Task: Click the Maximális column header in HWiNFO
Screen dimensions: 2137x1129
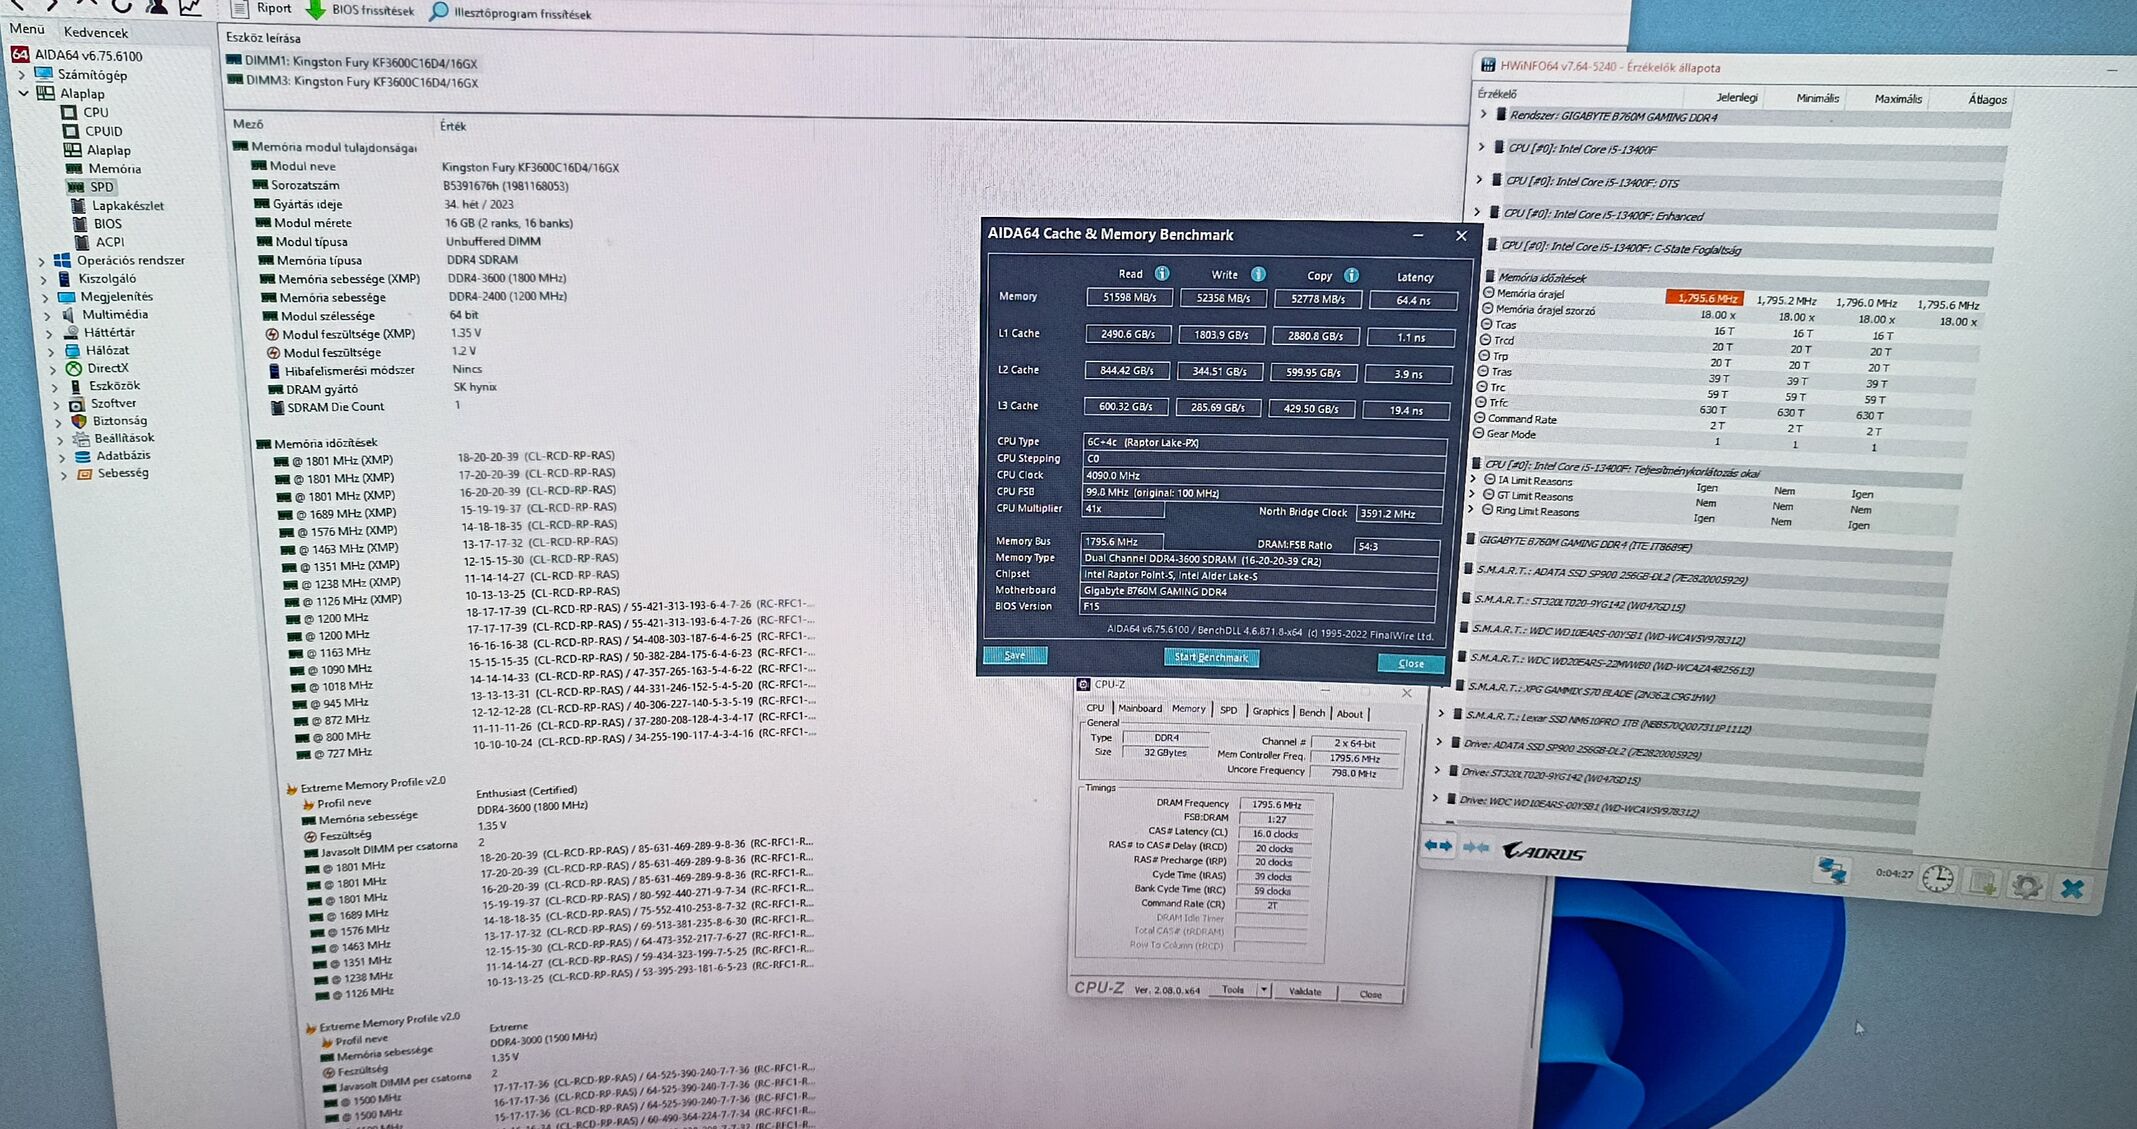Action: point(1898,99)
